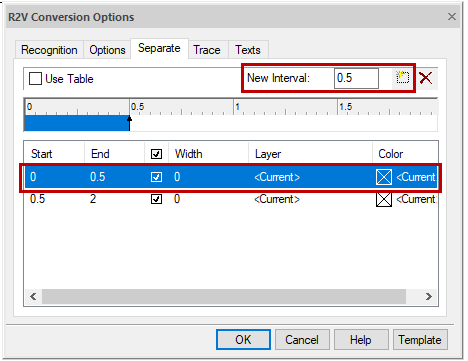Click the left arrow of the horizontal scrollbar
Viewport: 468px width, 361px height.
33,296
